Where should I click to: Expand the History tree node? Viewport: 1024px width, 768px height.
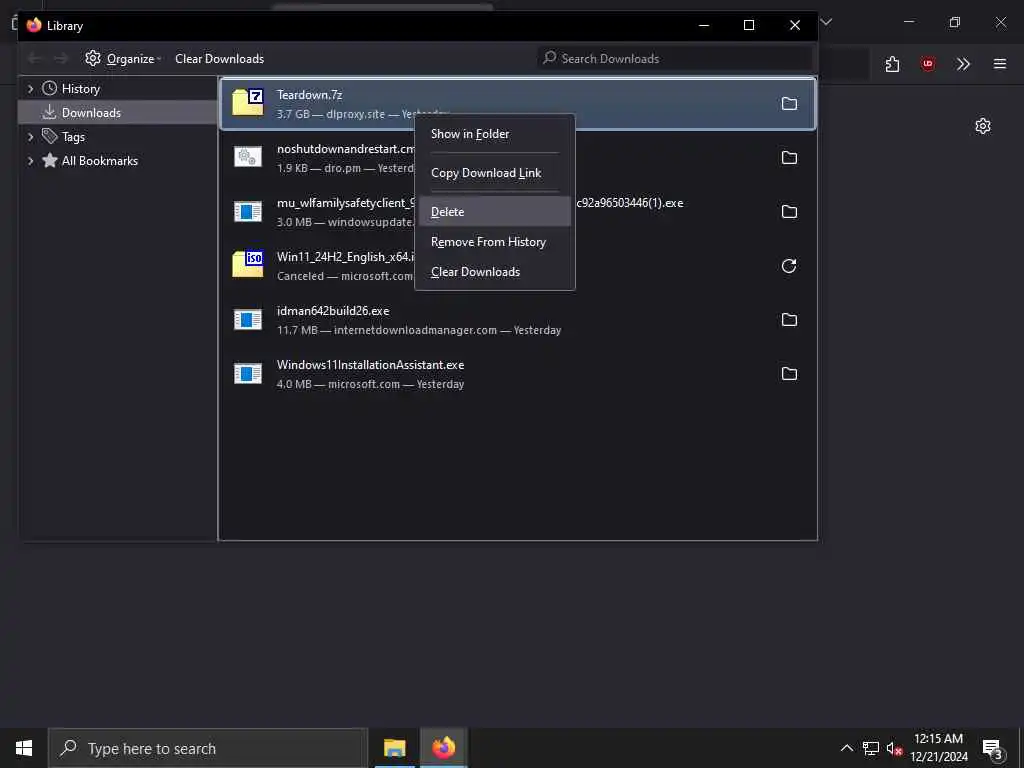coord(30,89)
